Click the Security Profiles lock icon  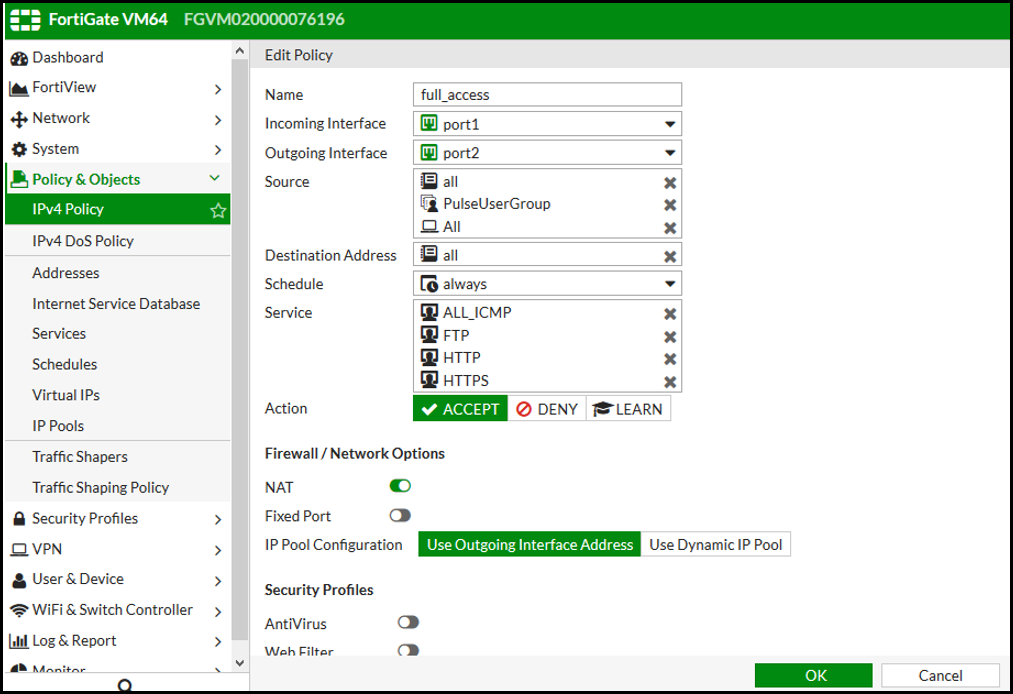[19, 518]
